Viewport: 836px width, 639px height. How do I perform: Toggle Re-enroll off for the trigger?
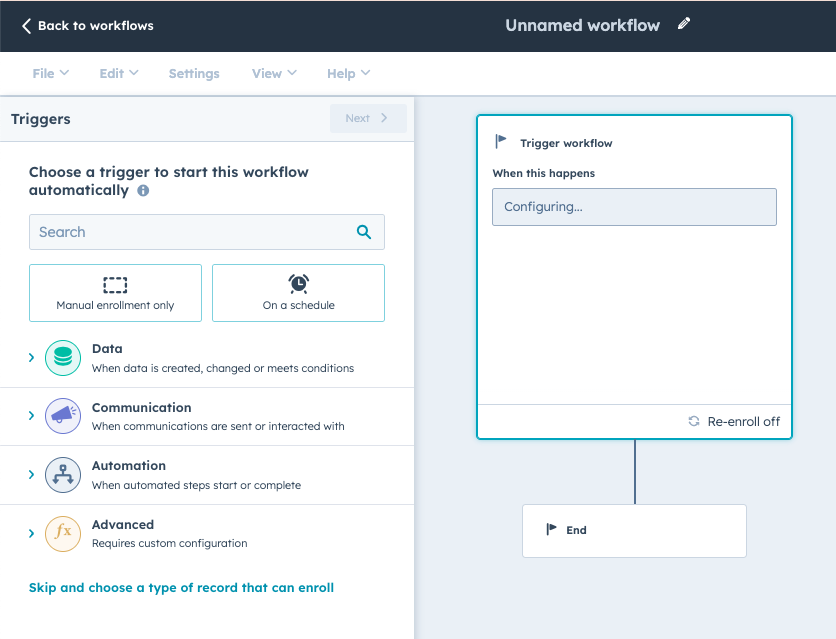[x=734, y=421]
